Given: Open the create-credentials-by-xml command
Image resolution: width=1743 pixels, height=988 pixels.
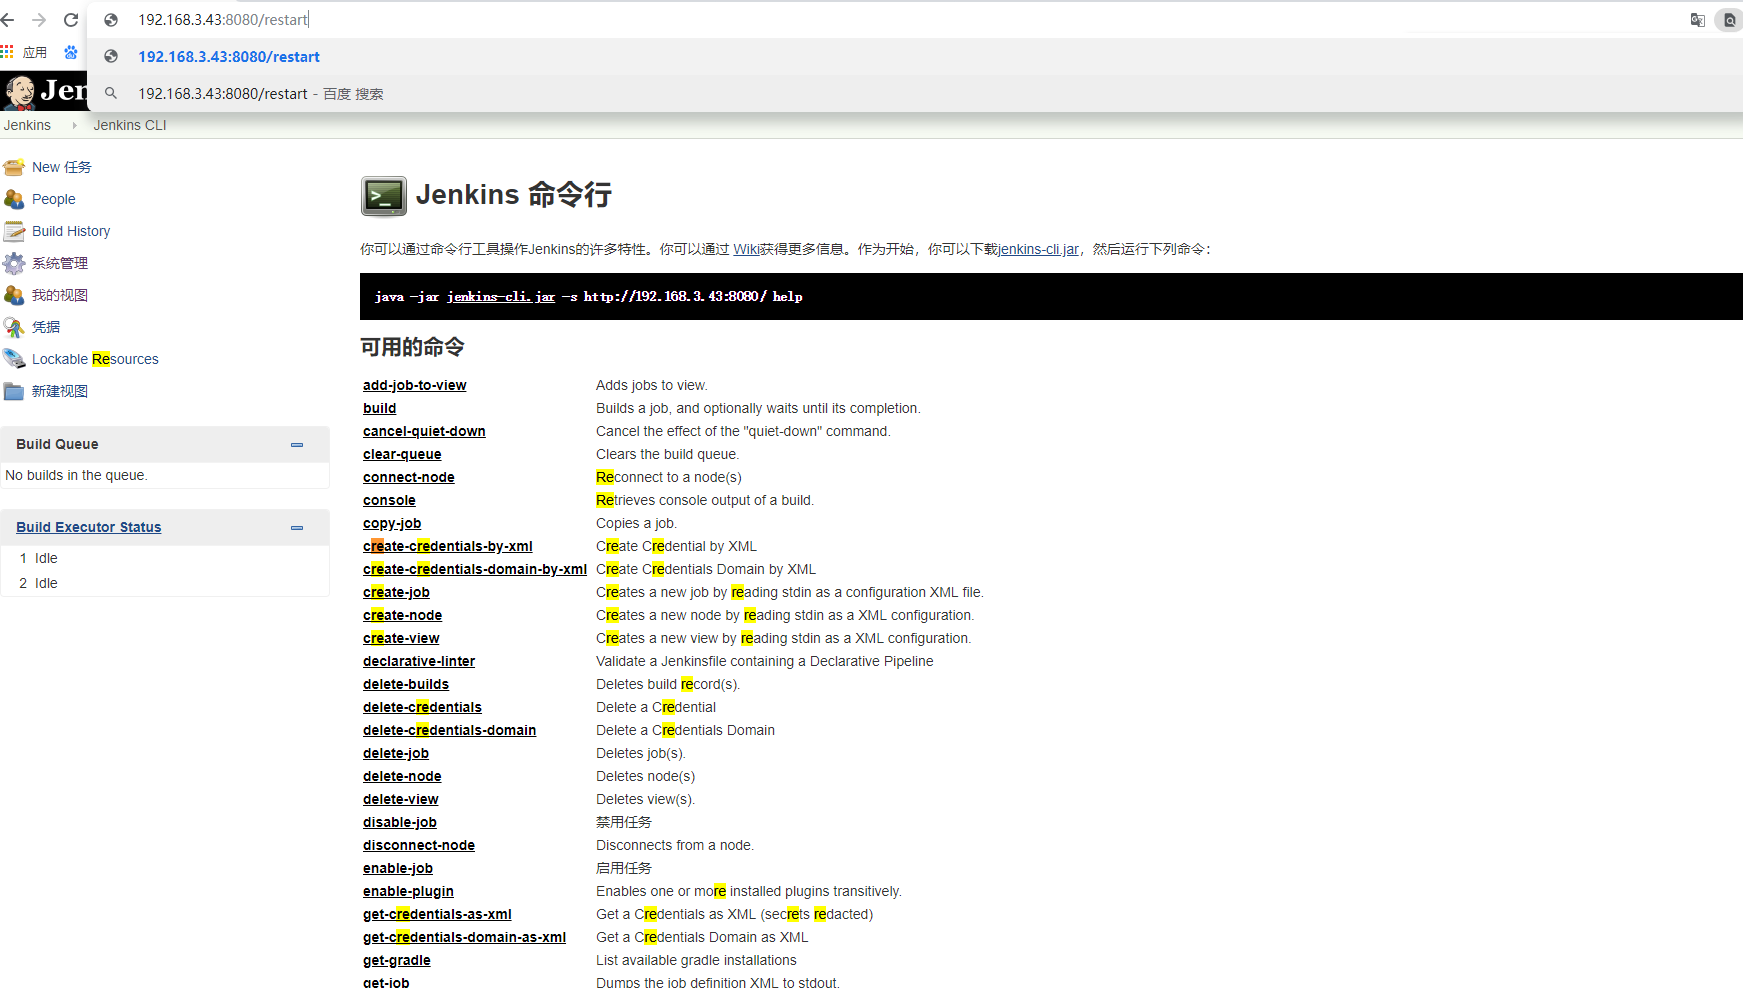Looking at the screenshot, I should click(x=448, y=546).
